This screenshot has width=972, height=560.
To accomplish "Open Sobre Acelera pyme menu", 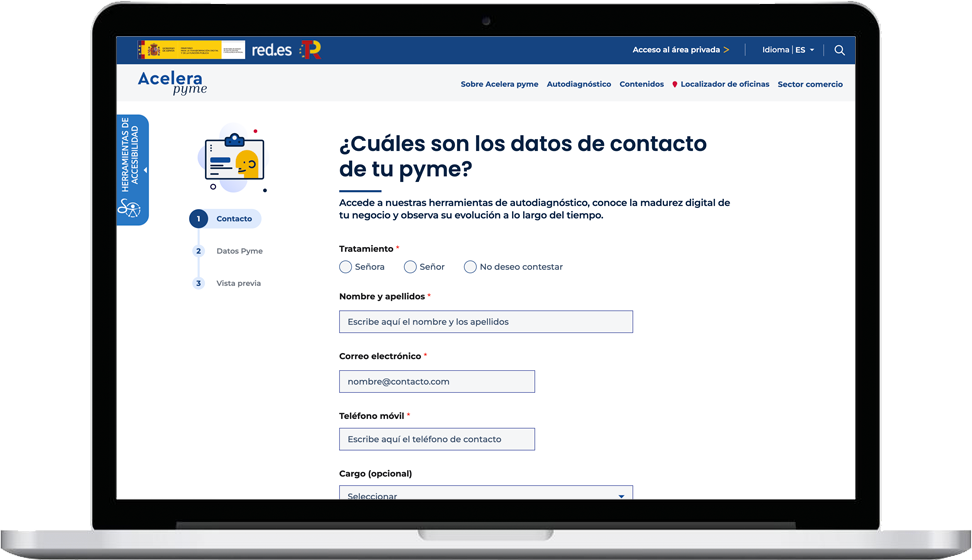I will (x=499, y=84).
